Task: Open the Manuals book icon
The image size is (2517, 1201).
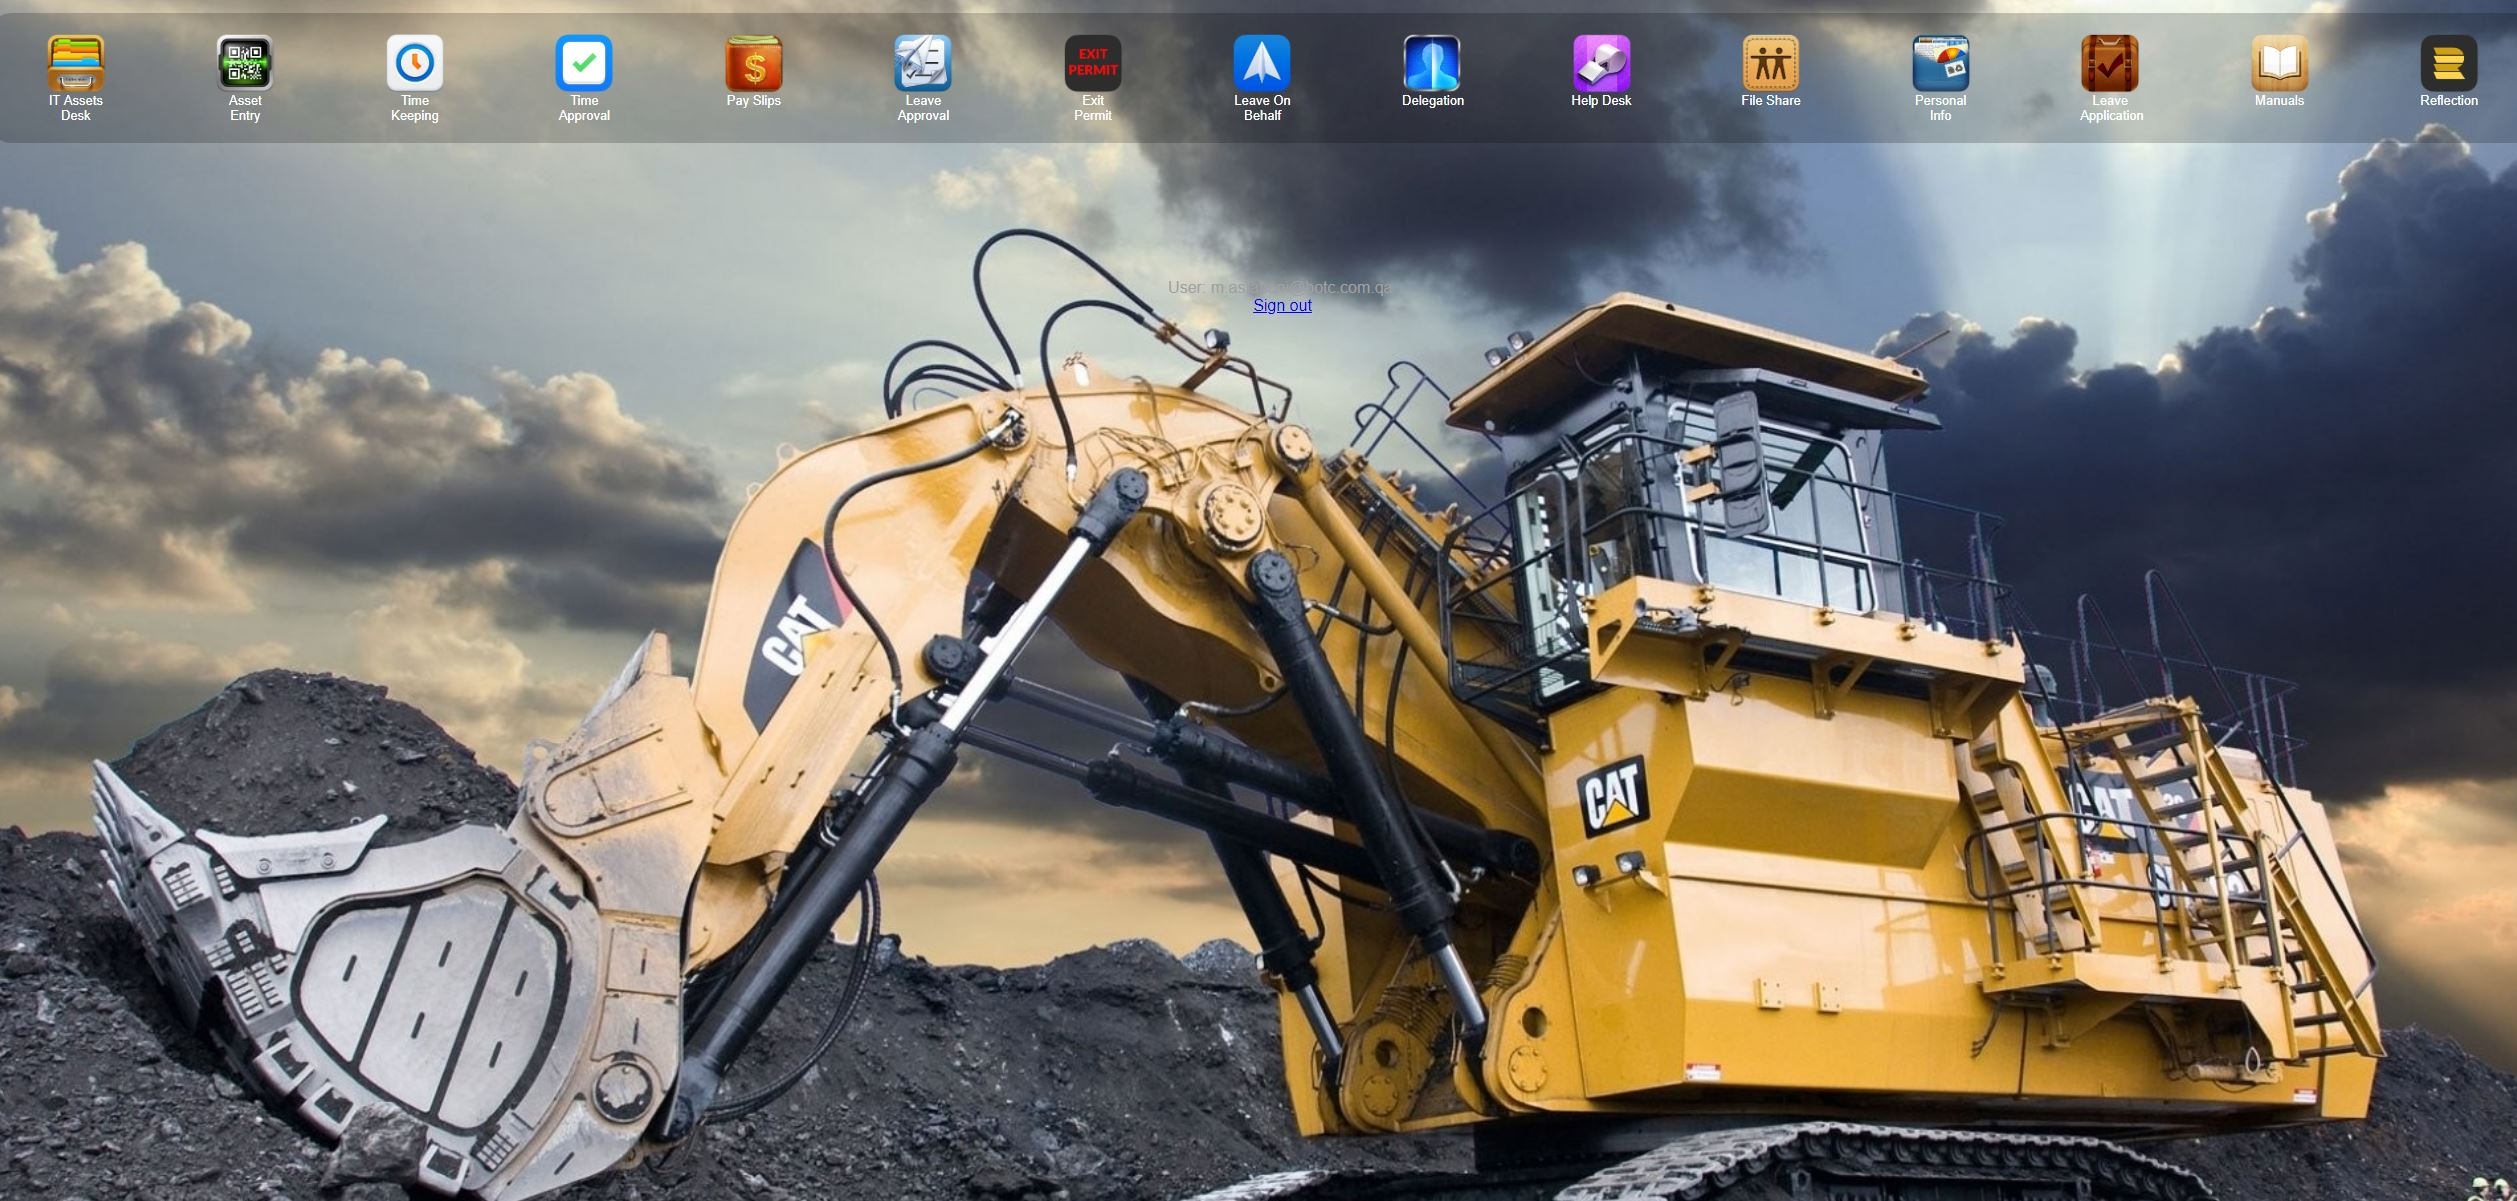Action: click(2279, 63)
